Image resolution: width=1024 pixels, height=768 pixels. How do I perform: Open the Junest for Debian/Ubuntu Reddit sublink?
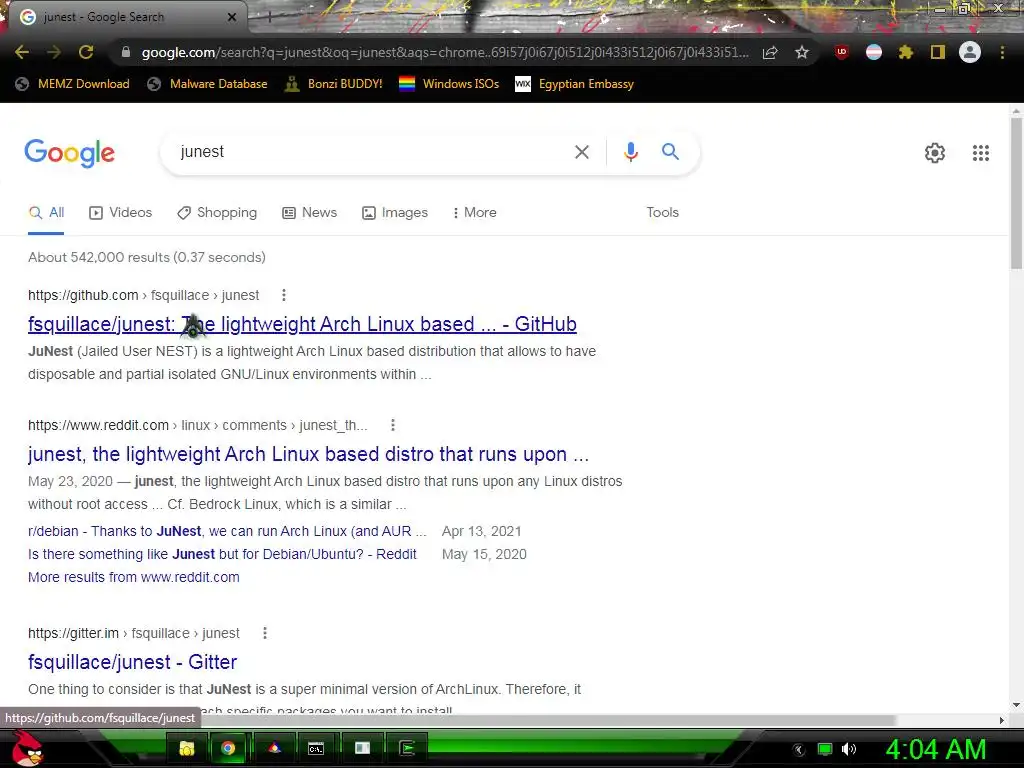click(222, 554)
